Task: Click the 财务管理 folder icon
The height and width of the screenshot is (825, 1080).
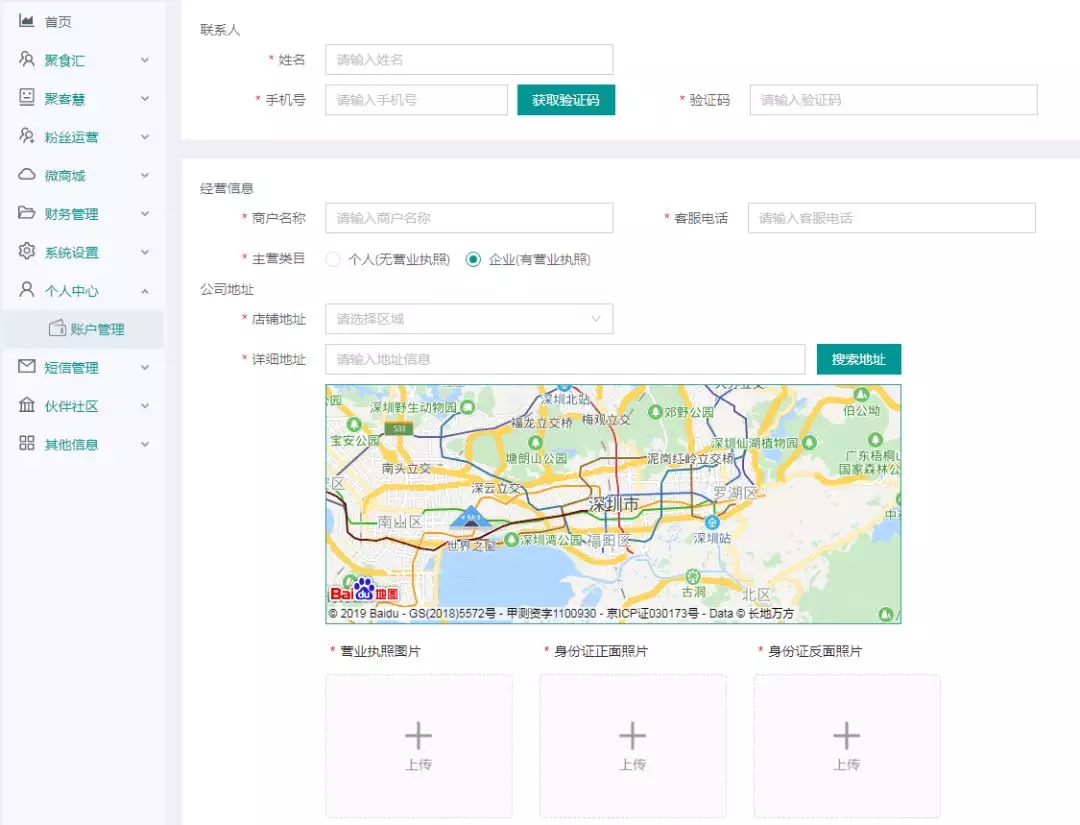Action: 27,213
